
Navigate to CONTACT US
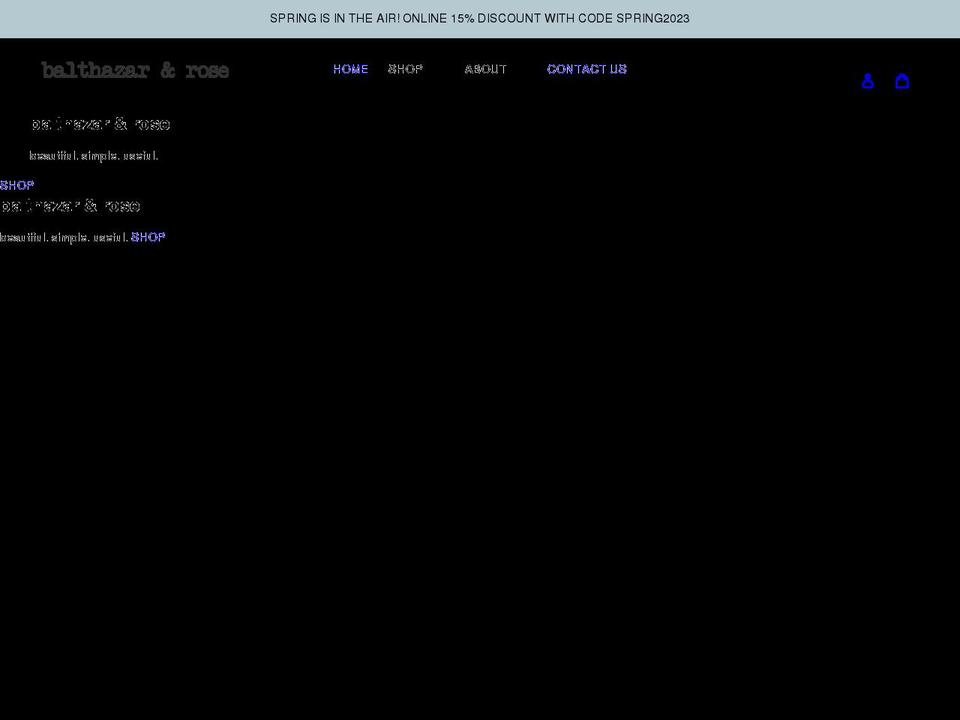tap(587, 69)
